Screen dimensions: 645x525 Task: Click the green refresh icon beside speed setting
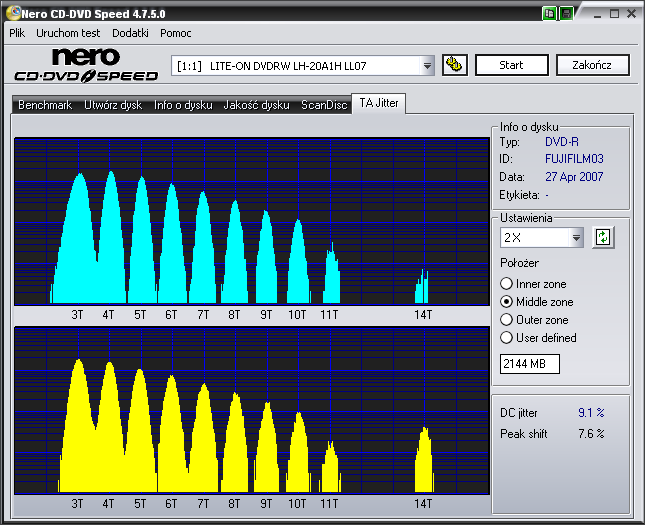(x=603, y=237)
